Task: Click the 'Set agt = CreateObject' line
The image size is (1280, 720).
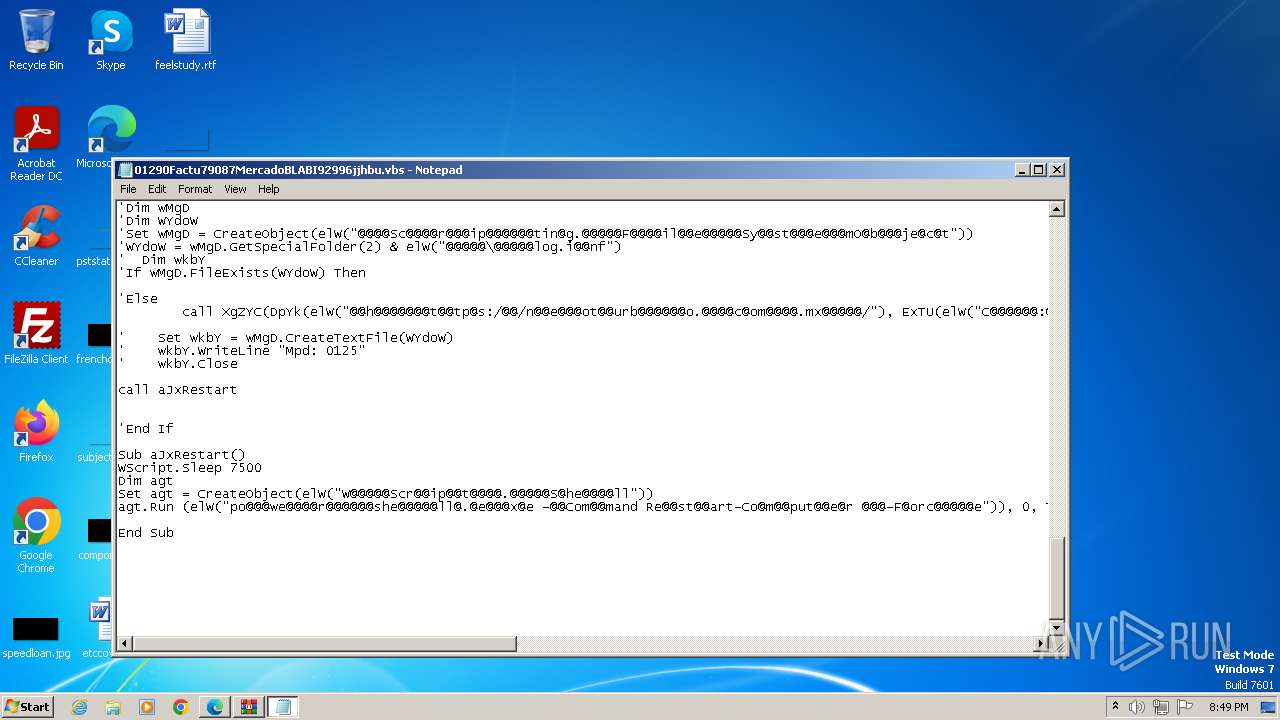Action: point(386,494)
